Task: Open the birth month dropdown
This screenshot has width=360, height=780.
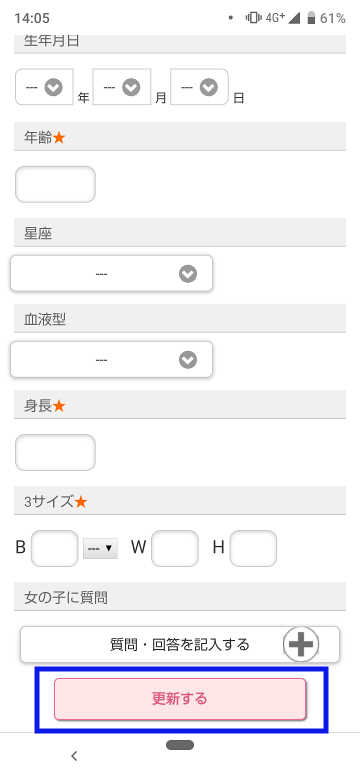Action: pyautogui.click(x=122, y=87)
